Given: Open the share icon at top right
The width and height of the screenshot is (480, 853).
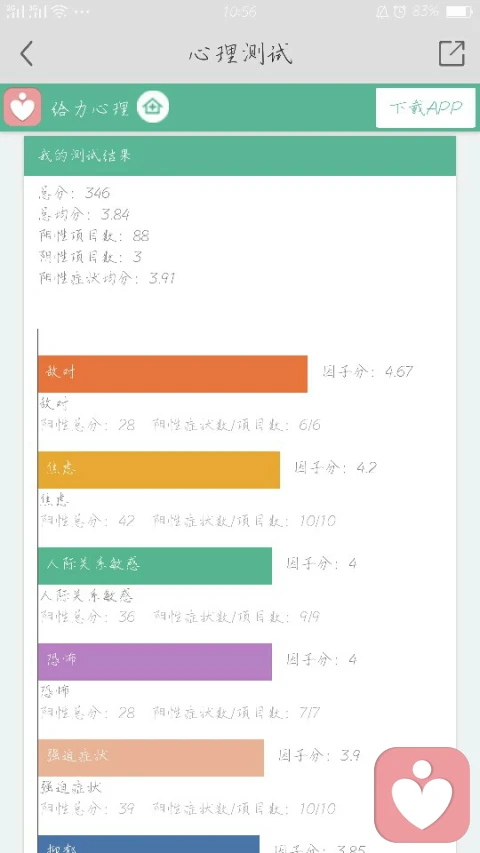Looking at the screenshot, I should [x=452, y=53].
